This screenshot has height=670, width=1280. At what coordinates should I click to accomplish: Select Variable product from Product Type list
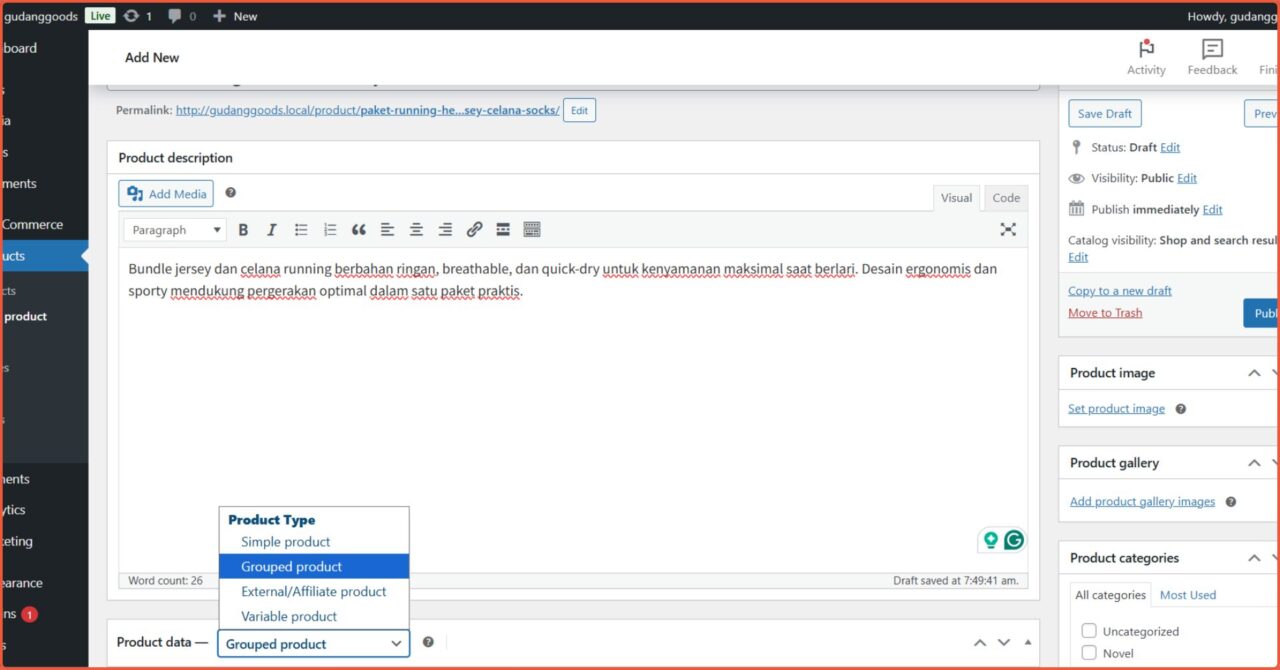288,616
